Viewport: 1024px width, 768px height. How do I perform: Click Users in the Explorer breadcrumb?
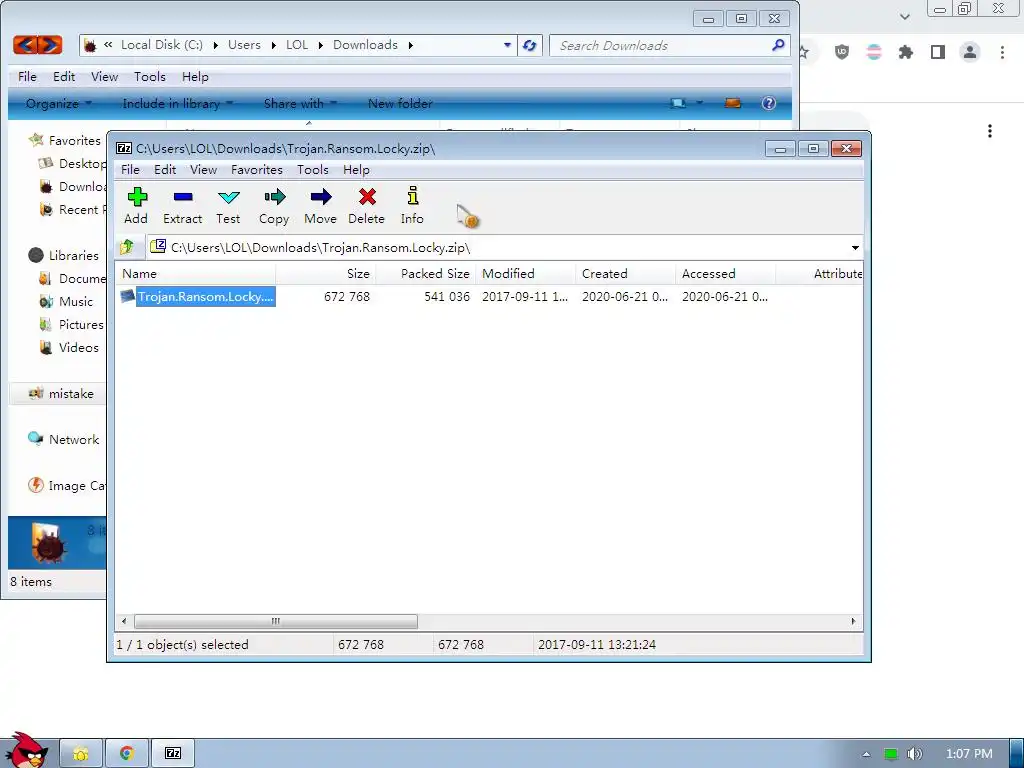(x=244, y=45)
